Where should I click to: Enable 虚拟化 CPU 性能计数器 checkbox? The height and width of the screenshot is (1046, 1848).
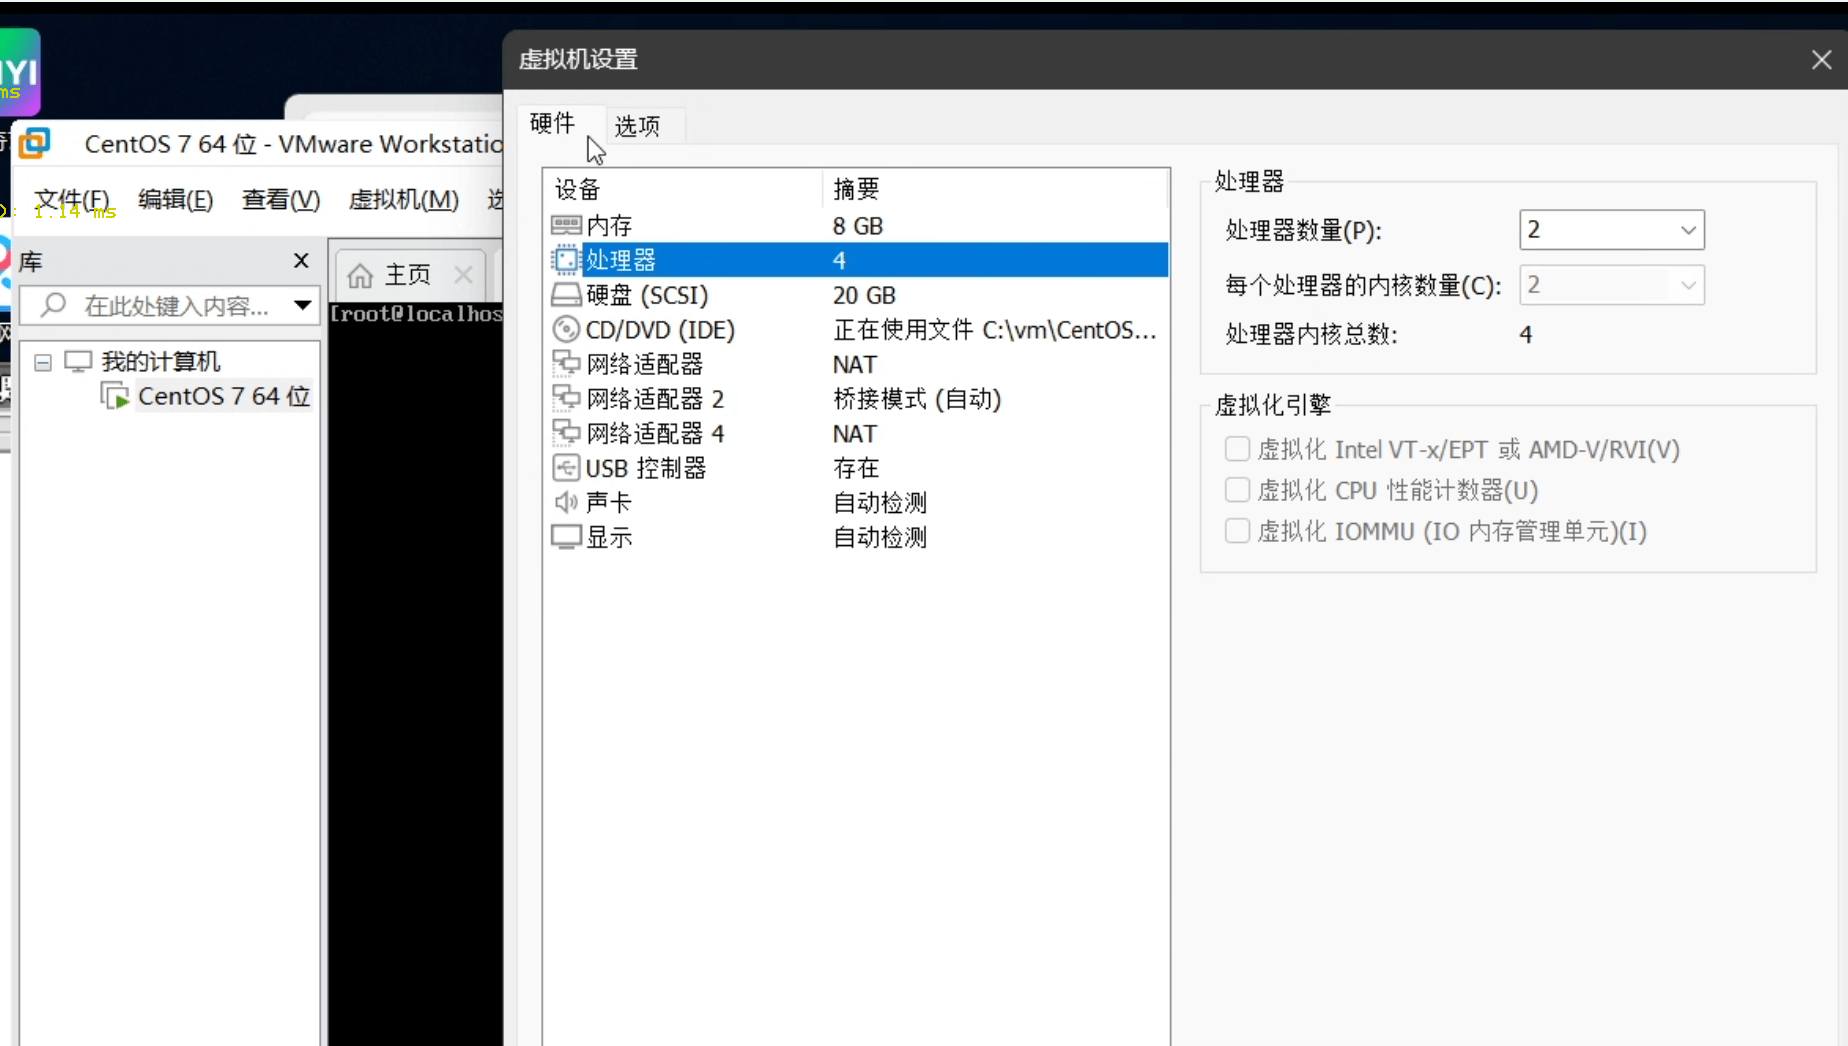click(1237, 490)
